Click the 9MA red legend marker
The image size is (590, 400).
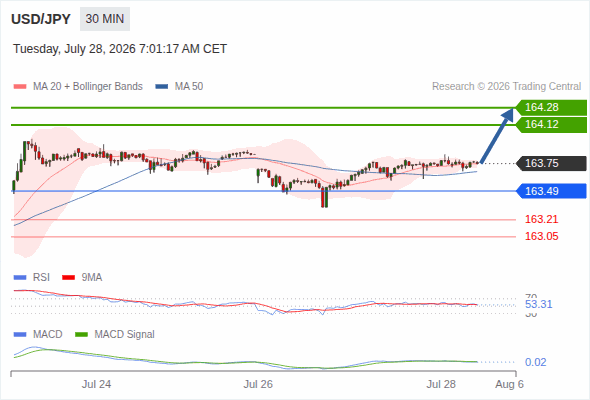click(68, 278)
